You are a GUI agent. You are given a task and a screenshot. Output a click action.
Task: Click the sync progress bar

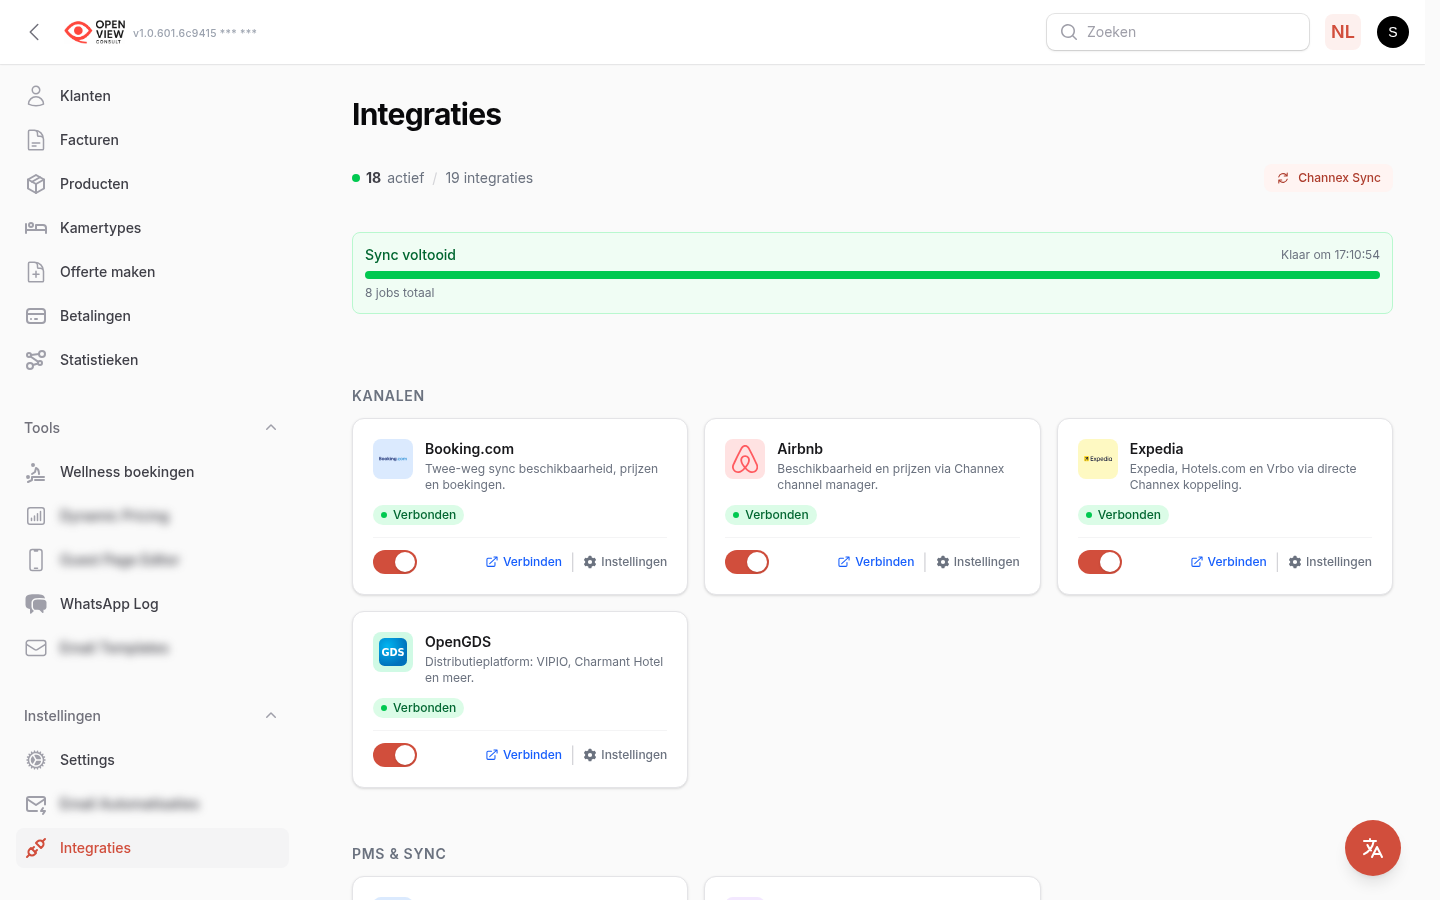click(x=872, y=275)
